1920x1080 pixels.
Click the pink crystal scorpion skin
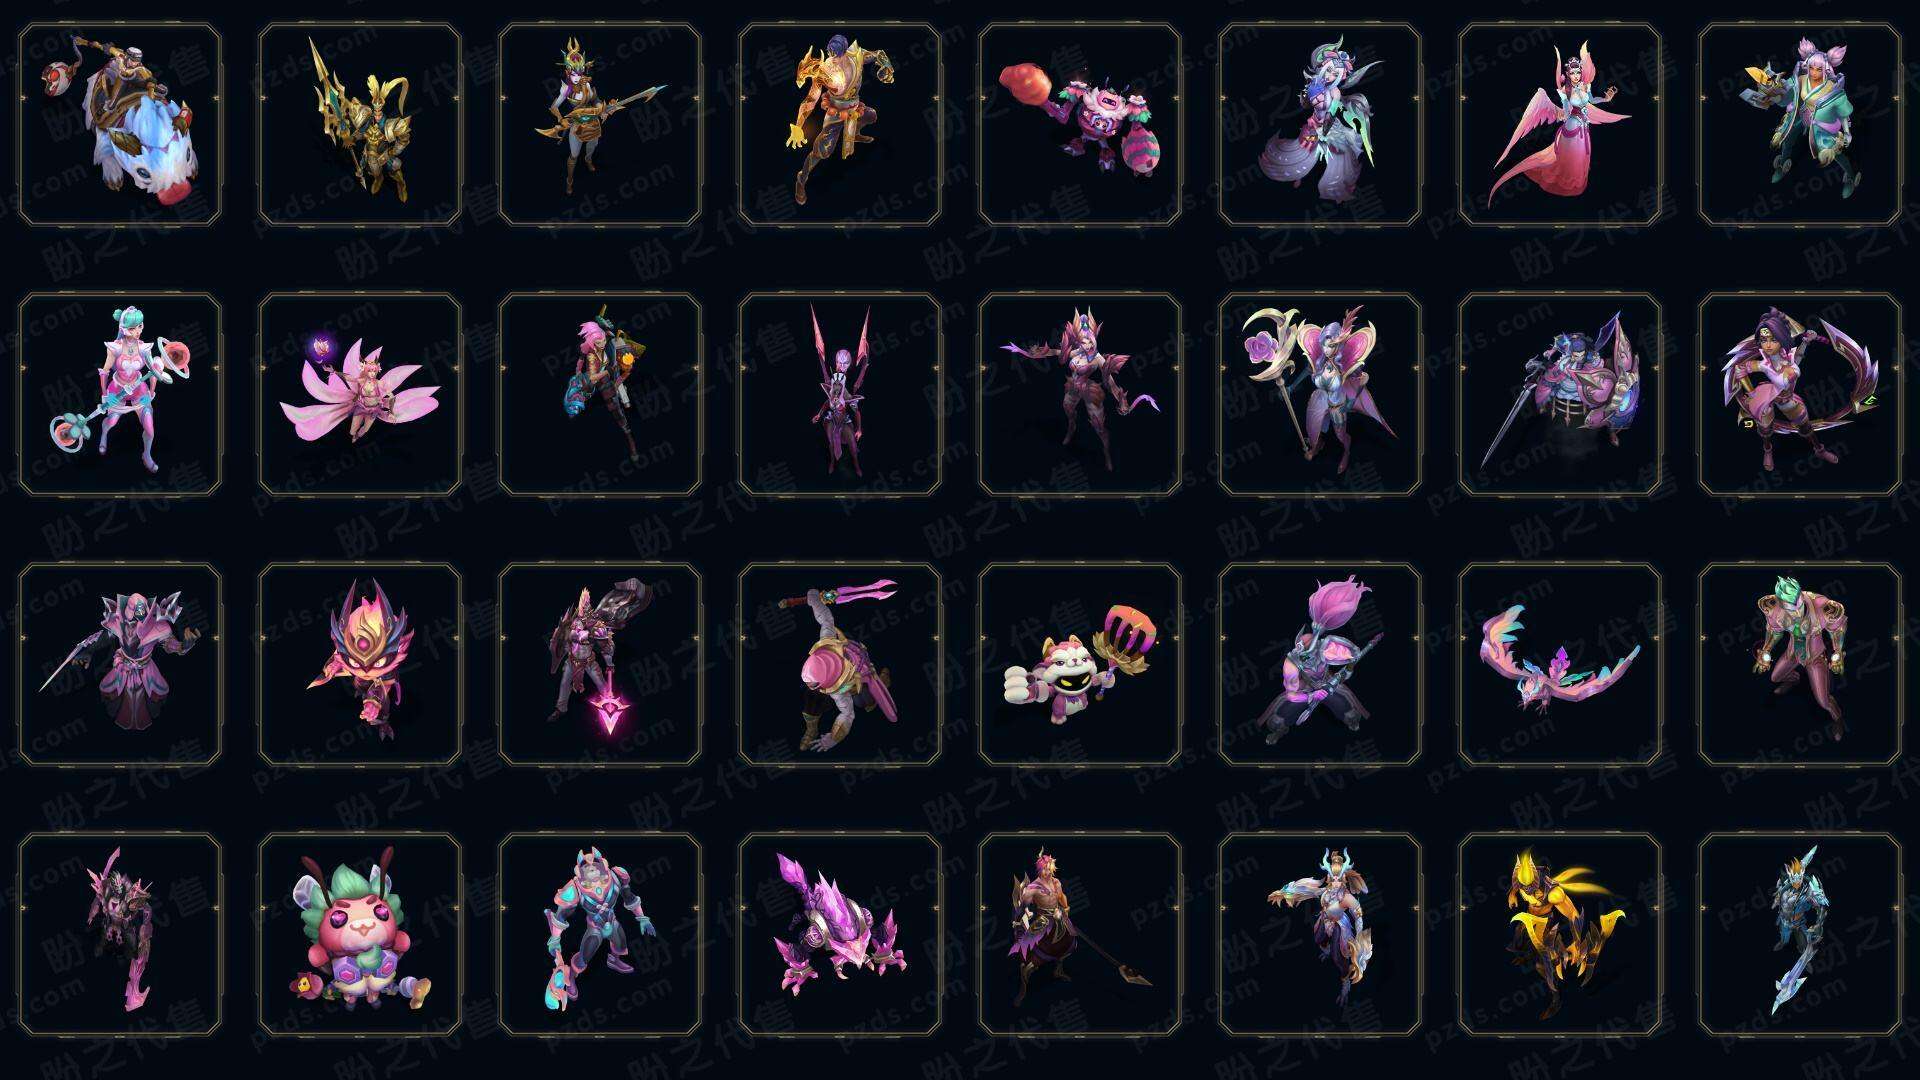coord(840,934)
